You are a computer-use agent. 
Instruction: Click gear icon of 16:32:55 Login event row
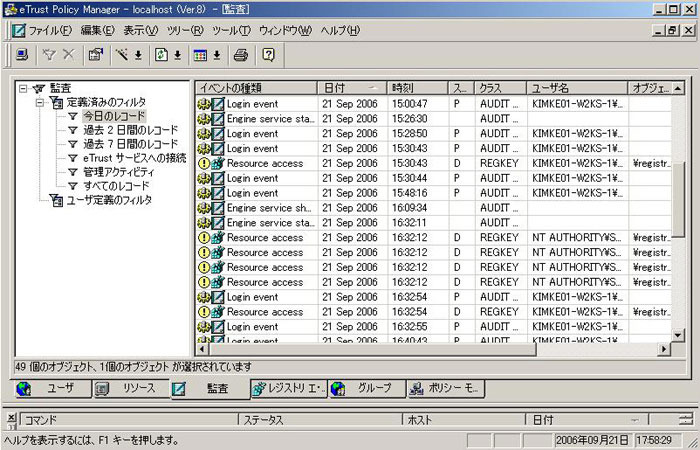coord(204,327)
